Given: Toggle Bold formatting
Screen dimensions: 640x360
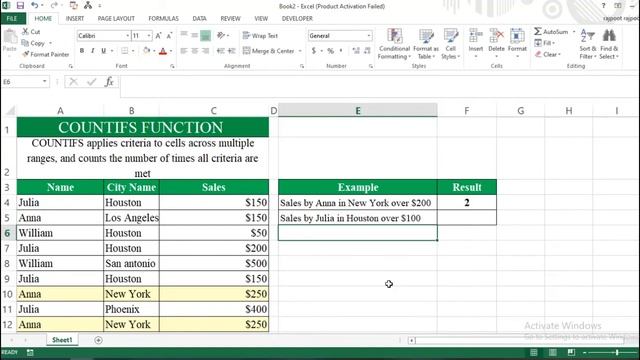Looking at the screenshot, I should pos(82,51).
